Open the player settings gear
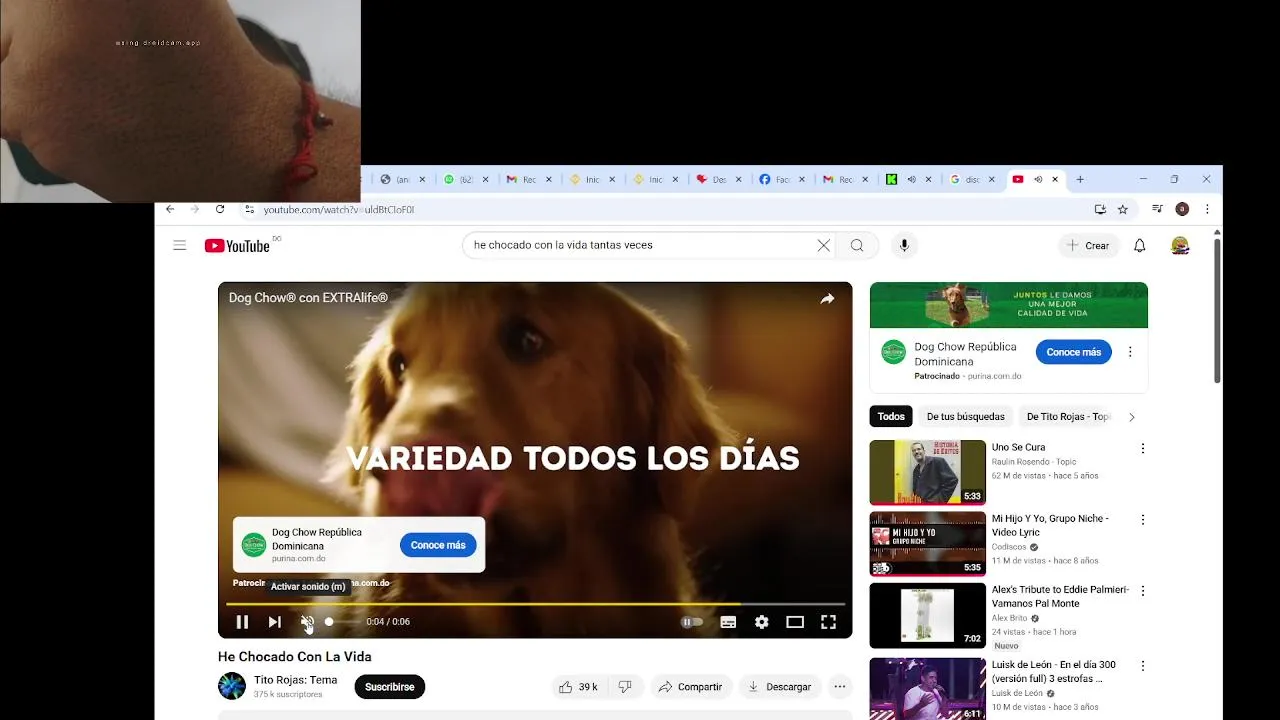 coord(762,622)
